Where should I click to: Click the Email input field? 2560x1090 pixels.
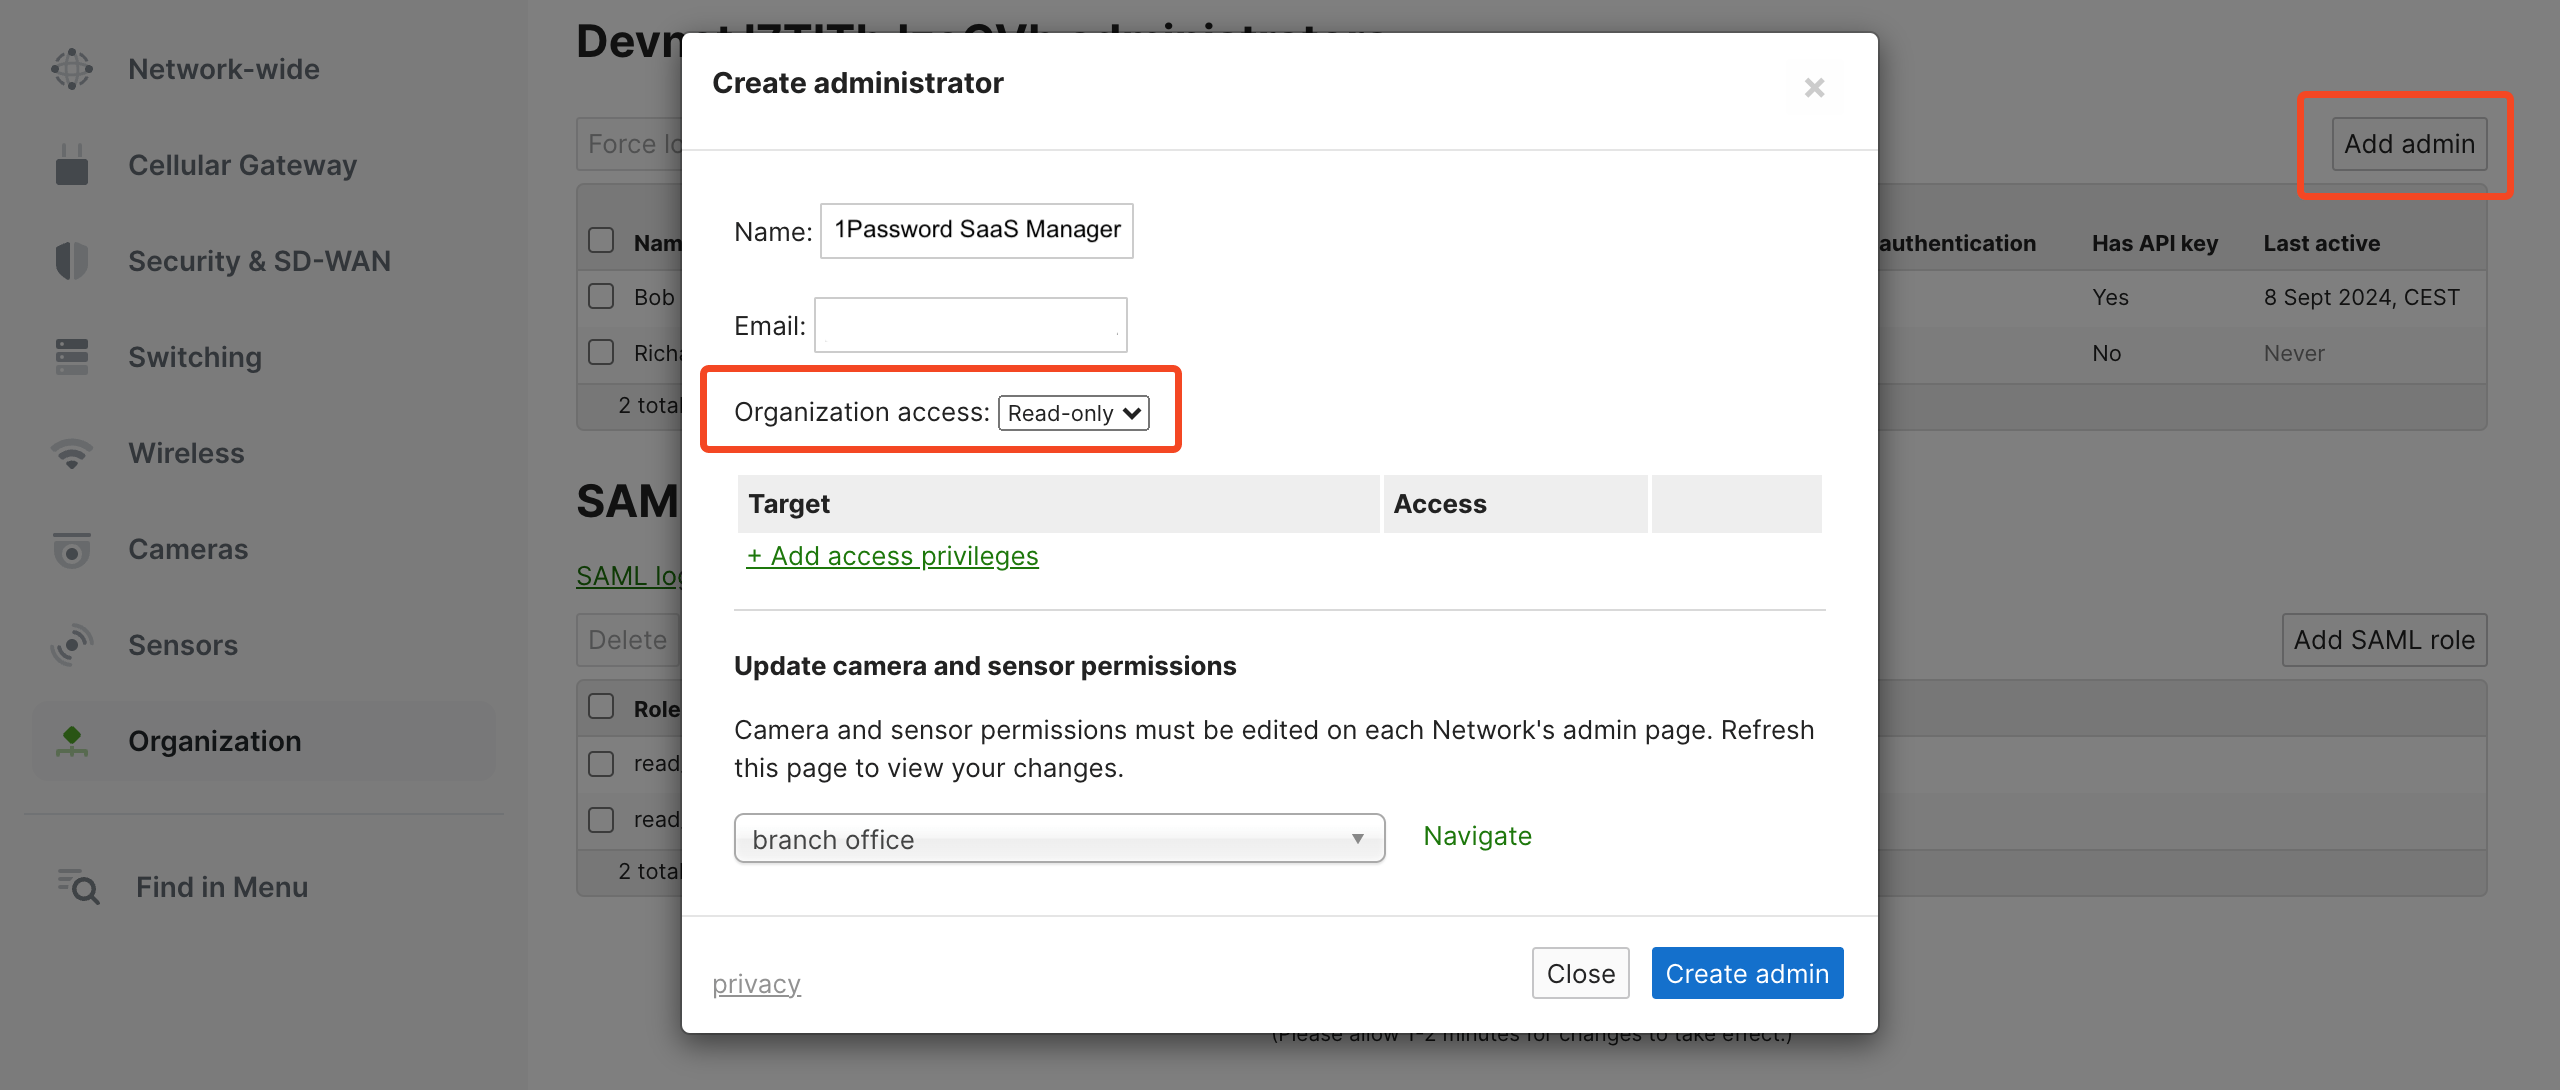point(971,325)
